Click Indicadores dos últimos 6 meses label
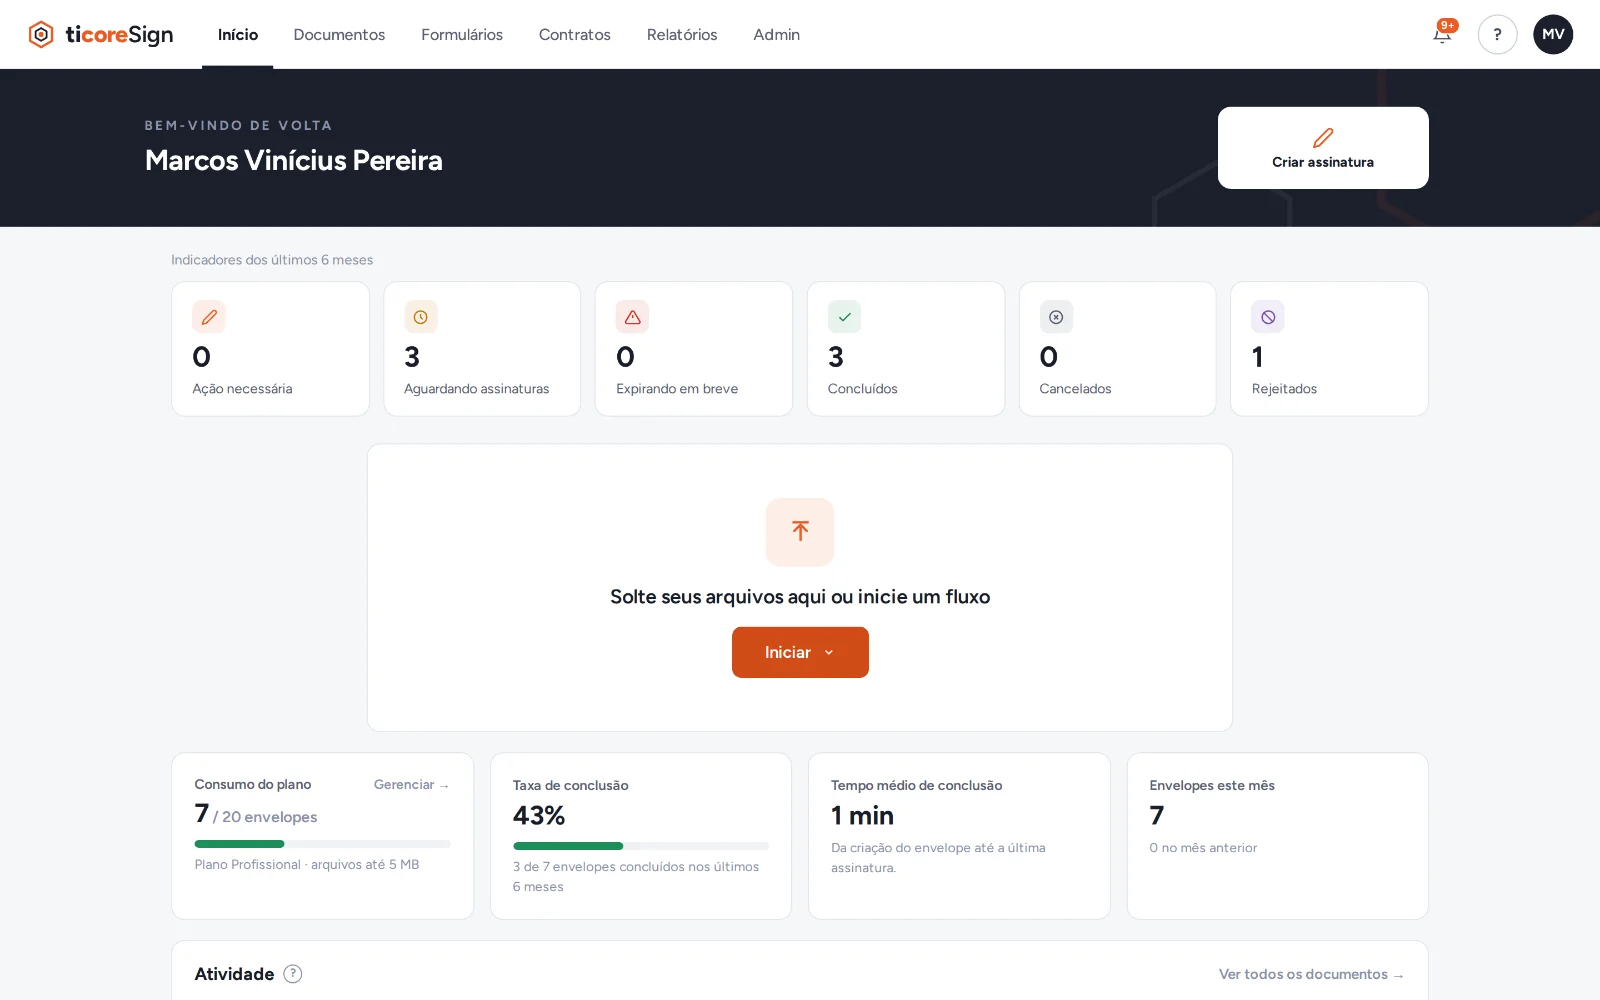This screenshot has height=1000, width=1600. [272, 260]
